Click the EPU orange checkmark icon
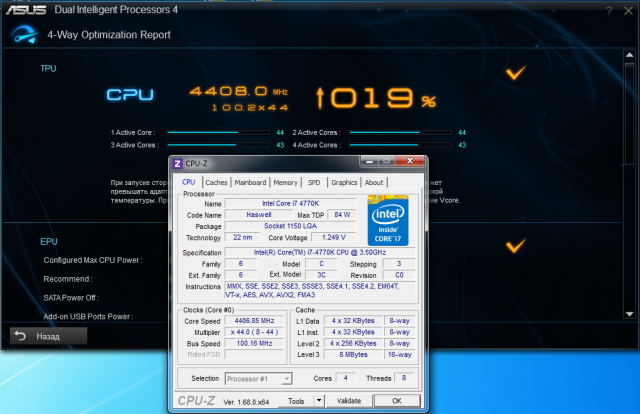This screenshot has width=640, height=414. point(516,246)
